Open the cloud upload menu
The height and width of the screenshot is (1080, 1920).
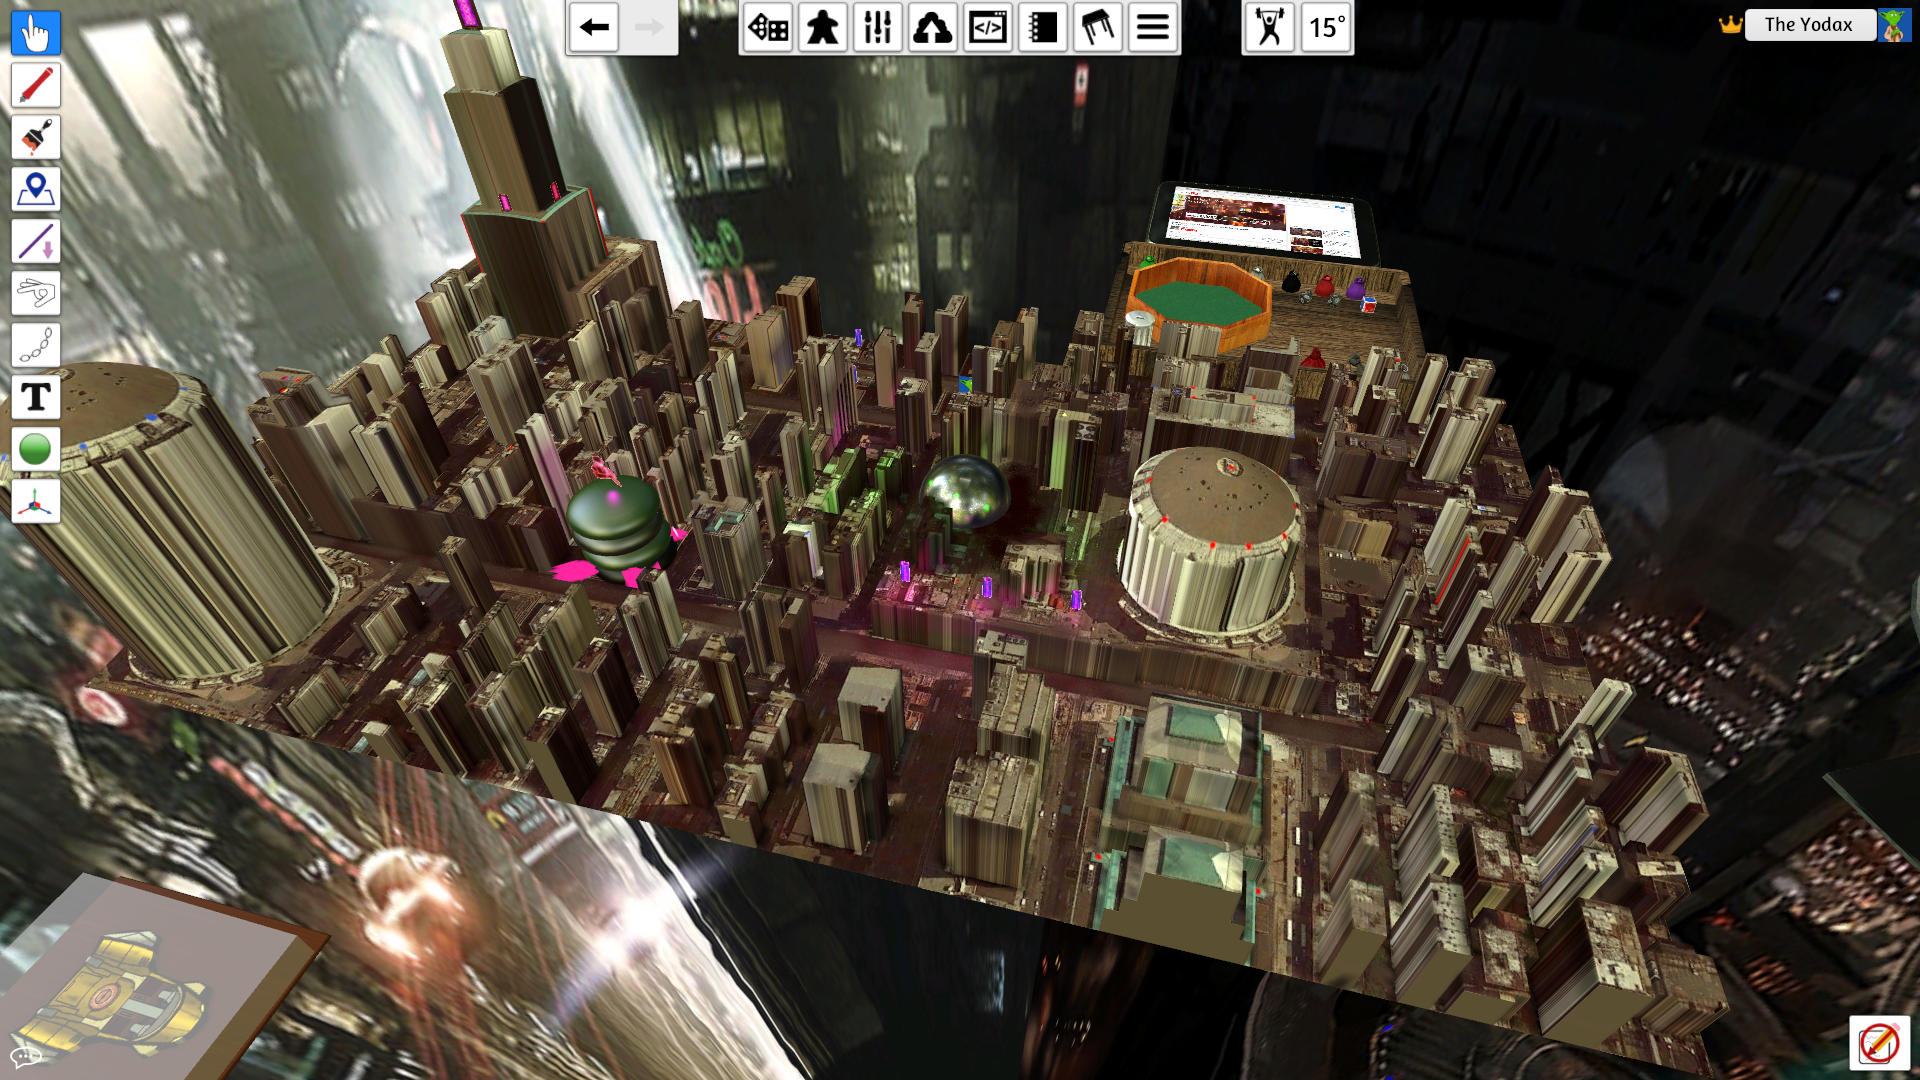pos(933,27)
